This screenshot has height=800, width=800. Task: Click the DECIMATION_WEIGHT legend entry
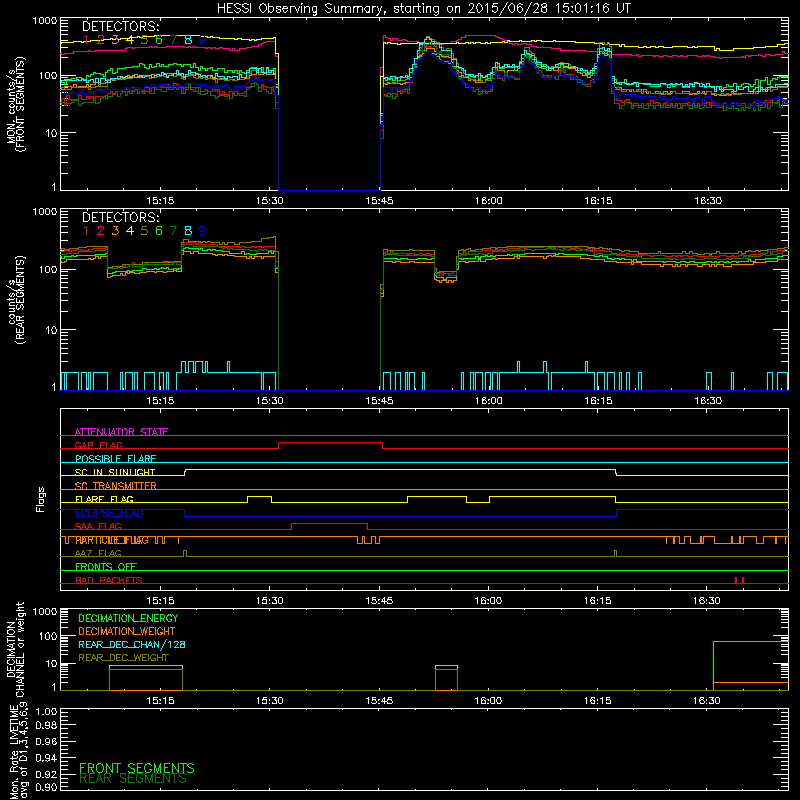coord(127,631)
